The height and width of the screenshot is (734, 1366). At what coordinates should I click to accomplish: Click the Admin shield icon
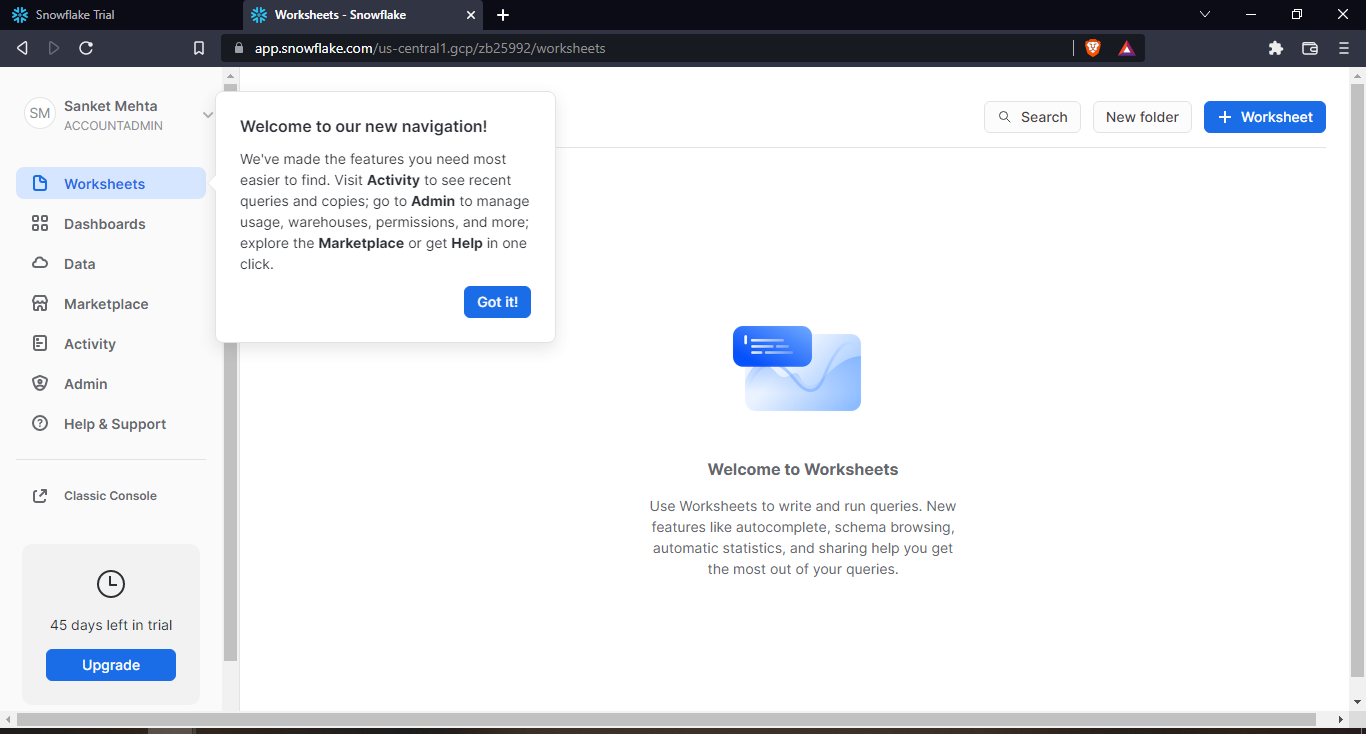pyautogui.click(x=40, y=384)
